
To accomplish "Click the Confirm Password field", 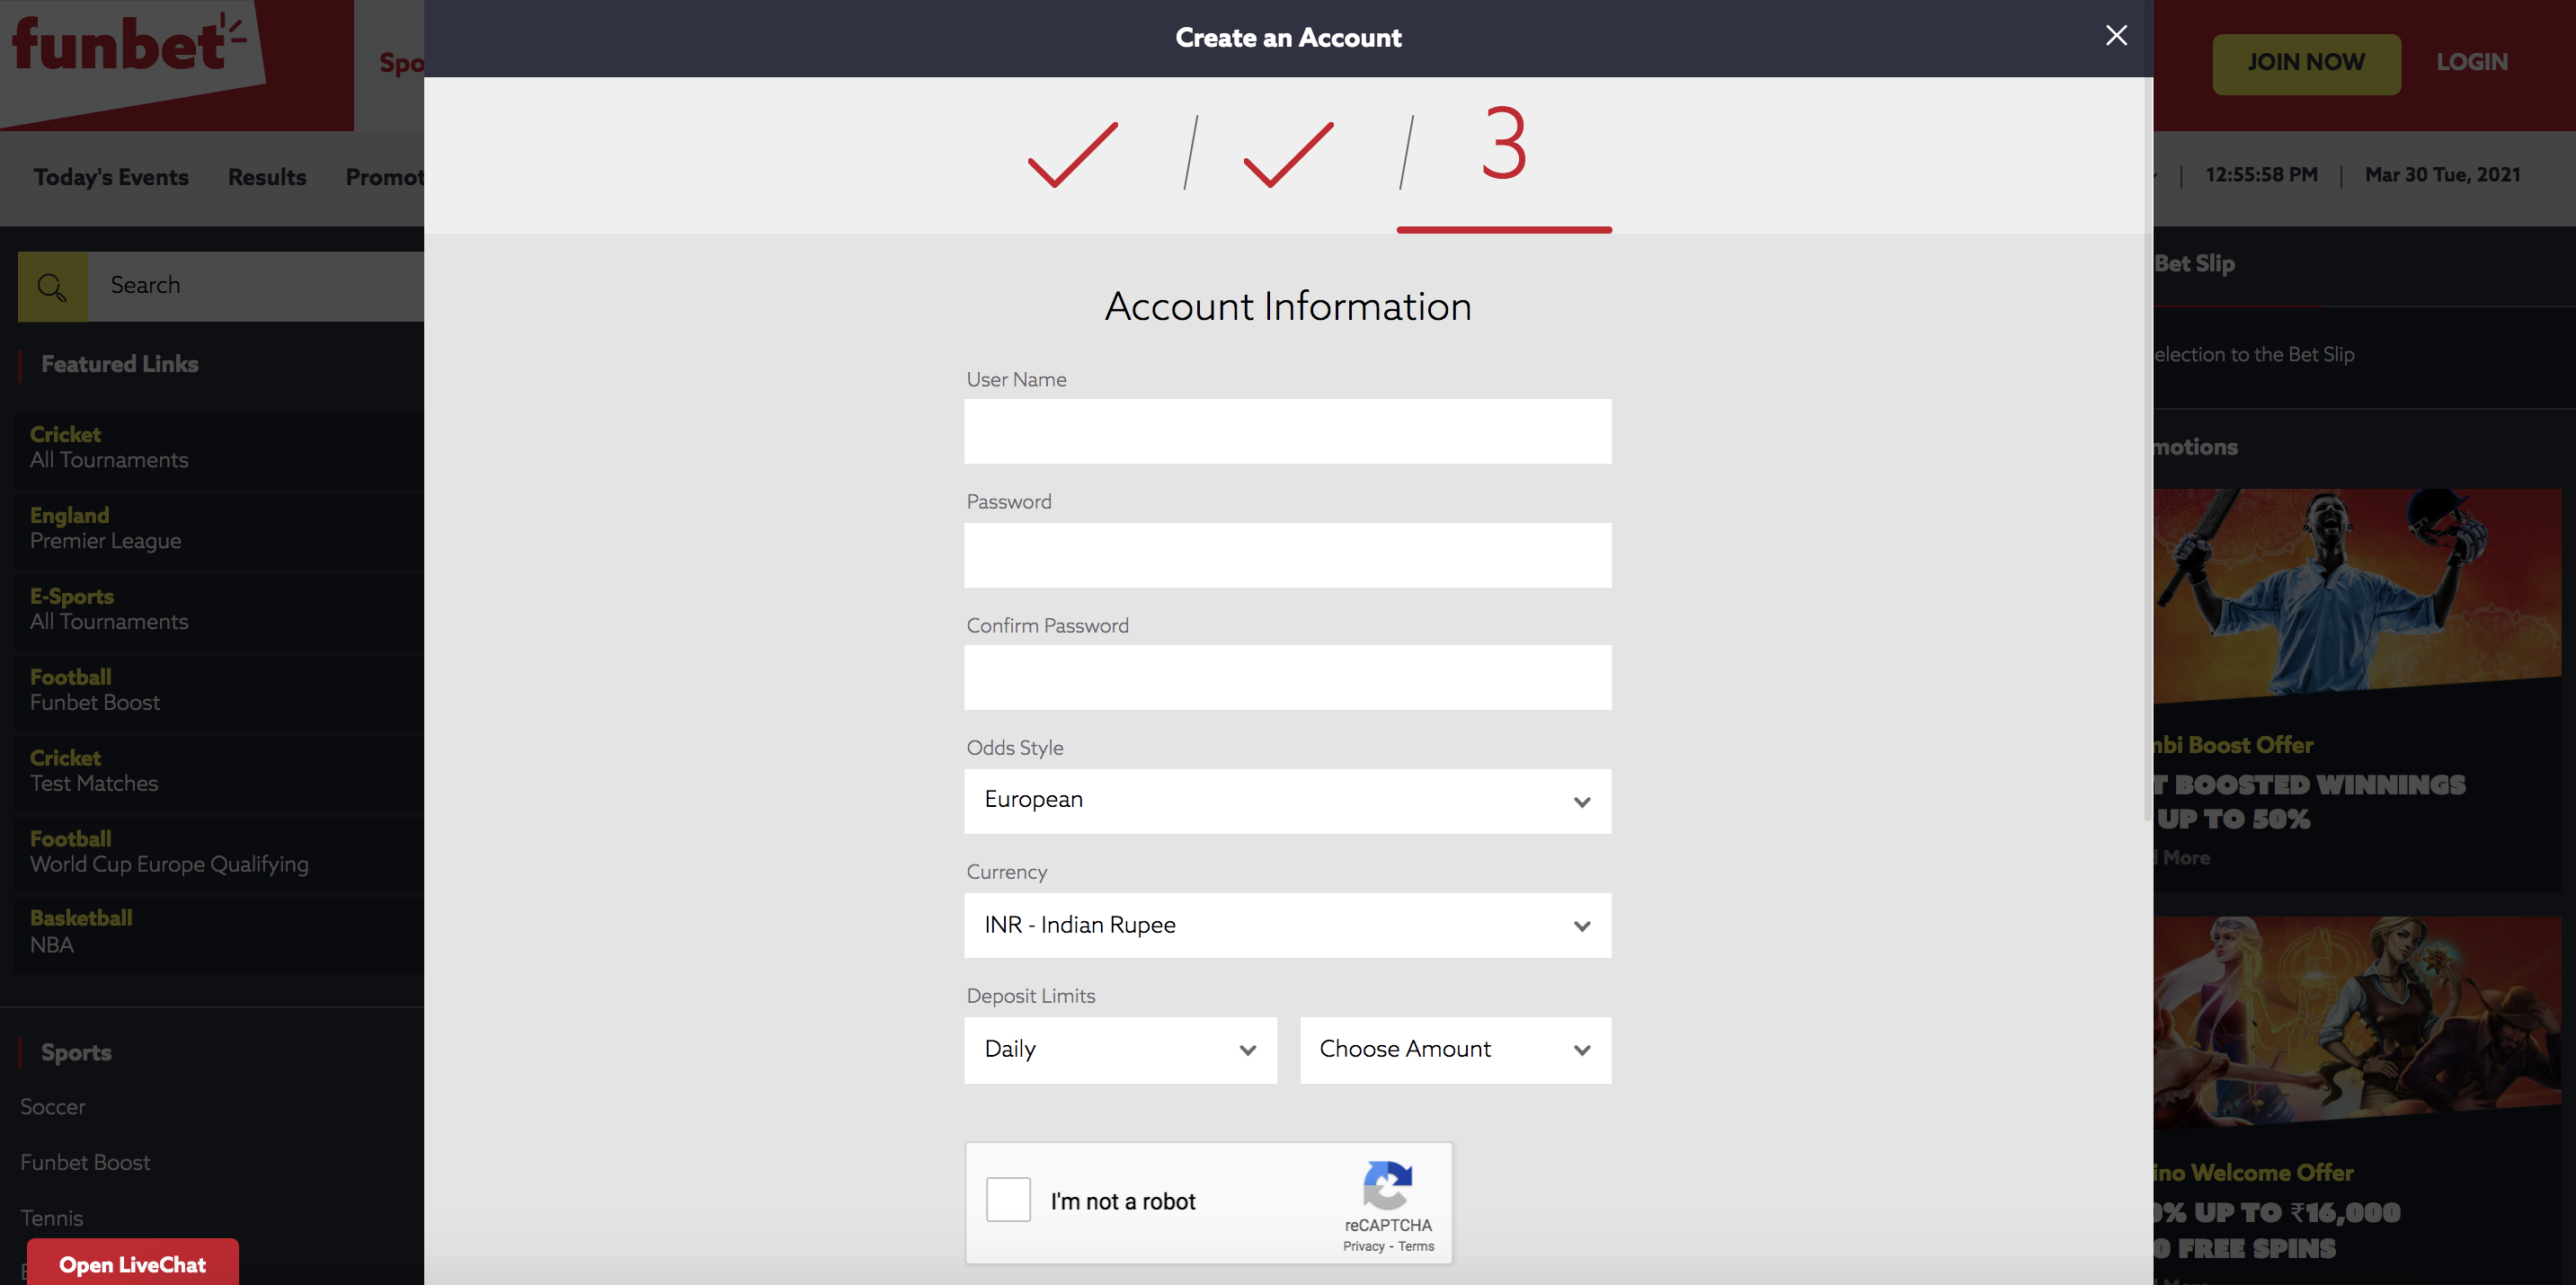I will tap(1287, 677).
